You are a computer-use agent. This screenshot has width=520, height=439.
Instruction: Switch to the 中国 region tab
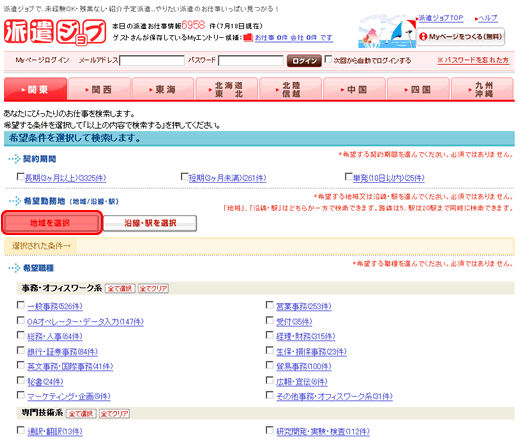tap(354, 89)
